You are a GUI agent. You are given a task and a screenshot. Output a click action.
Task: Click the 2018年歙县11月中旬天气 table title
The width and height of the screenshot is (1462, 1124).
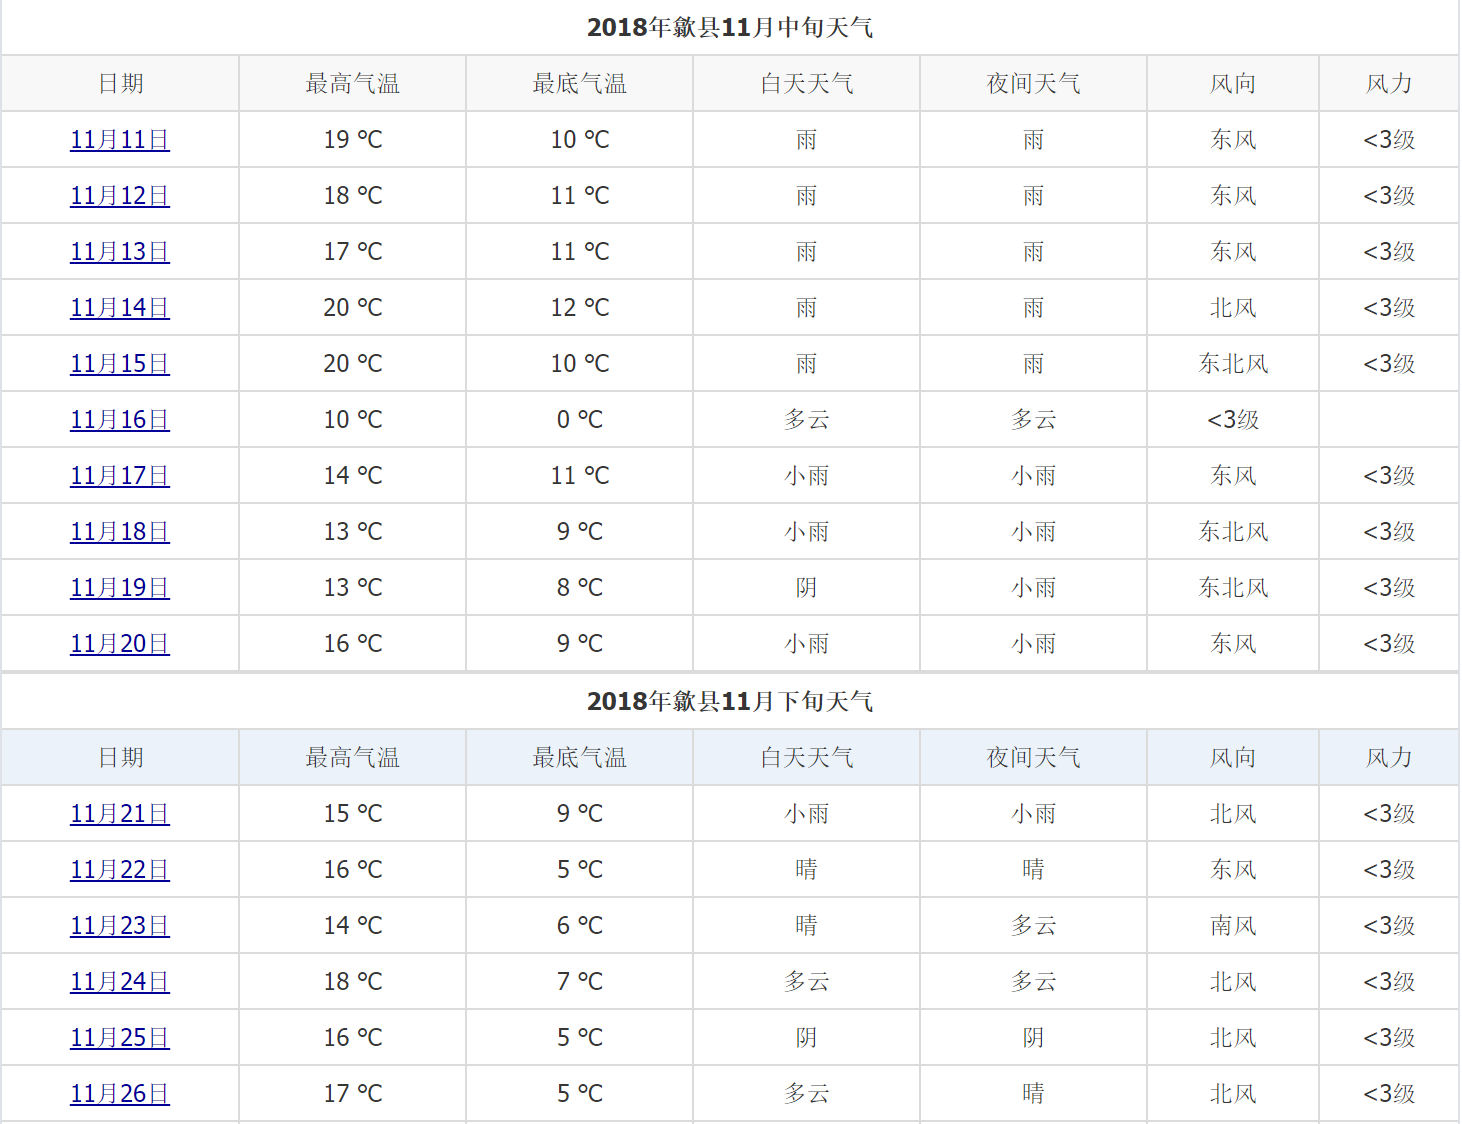(730, 28)
